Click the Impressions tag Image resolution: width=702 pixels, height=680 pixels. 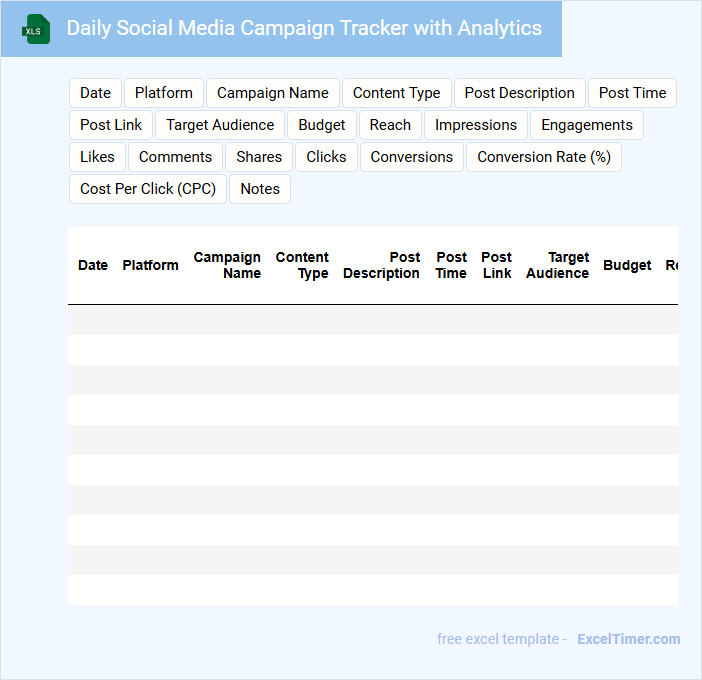pyautogui.click(x=476, y=125)
